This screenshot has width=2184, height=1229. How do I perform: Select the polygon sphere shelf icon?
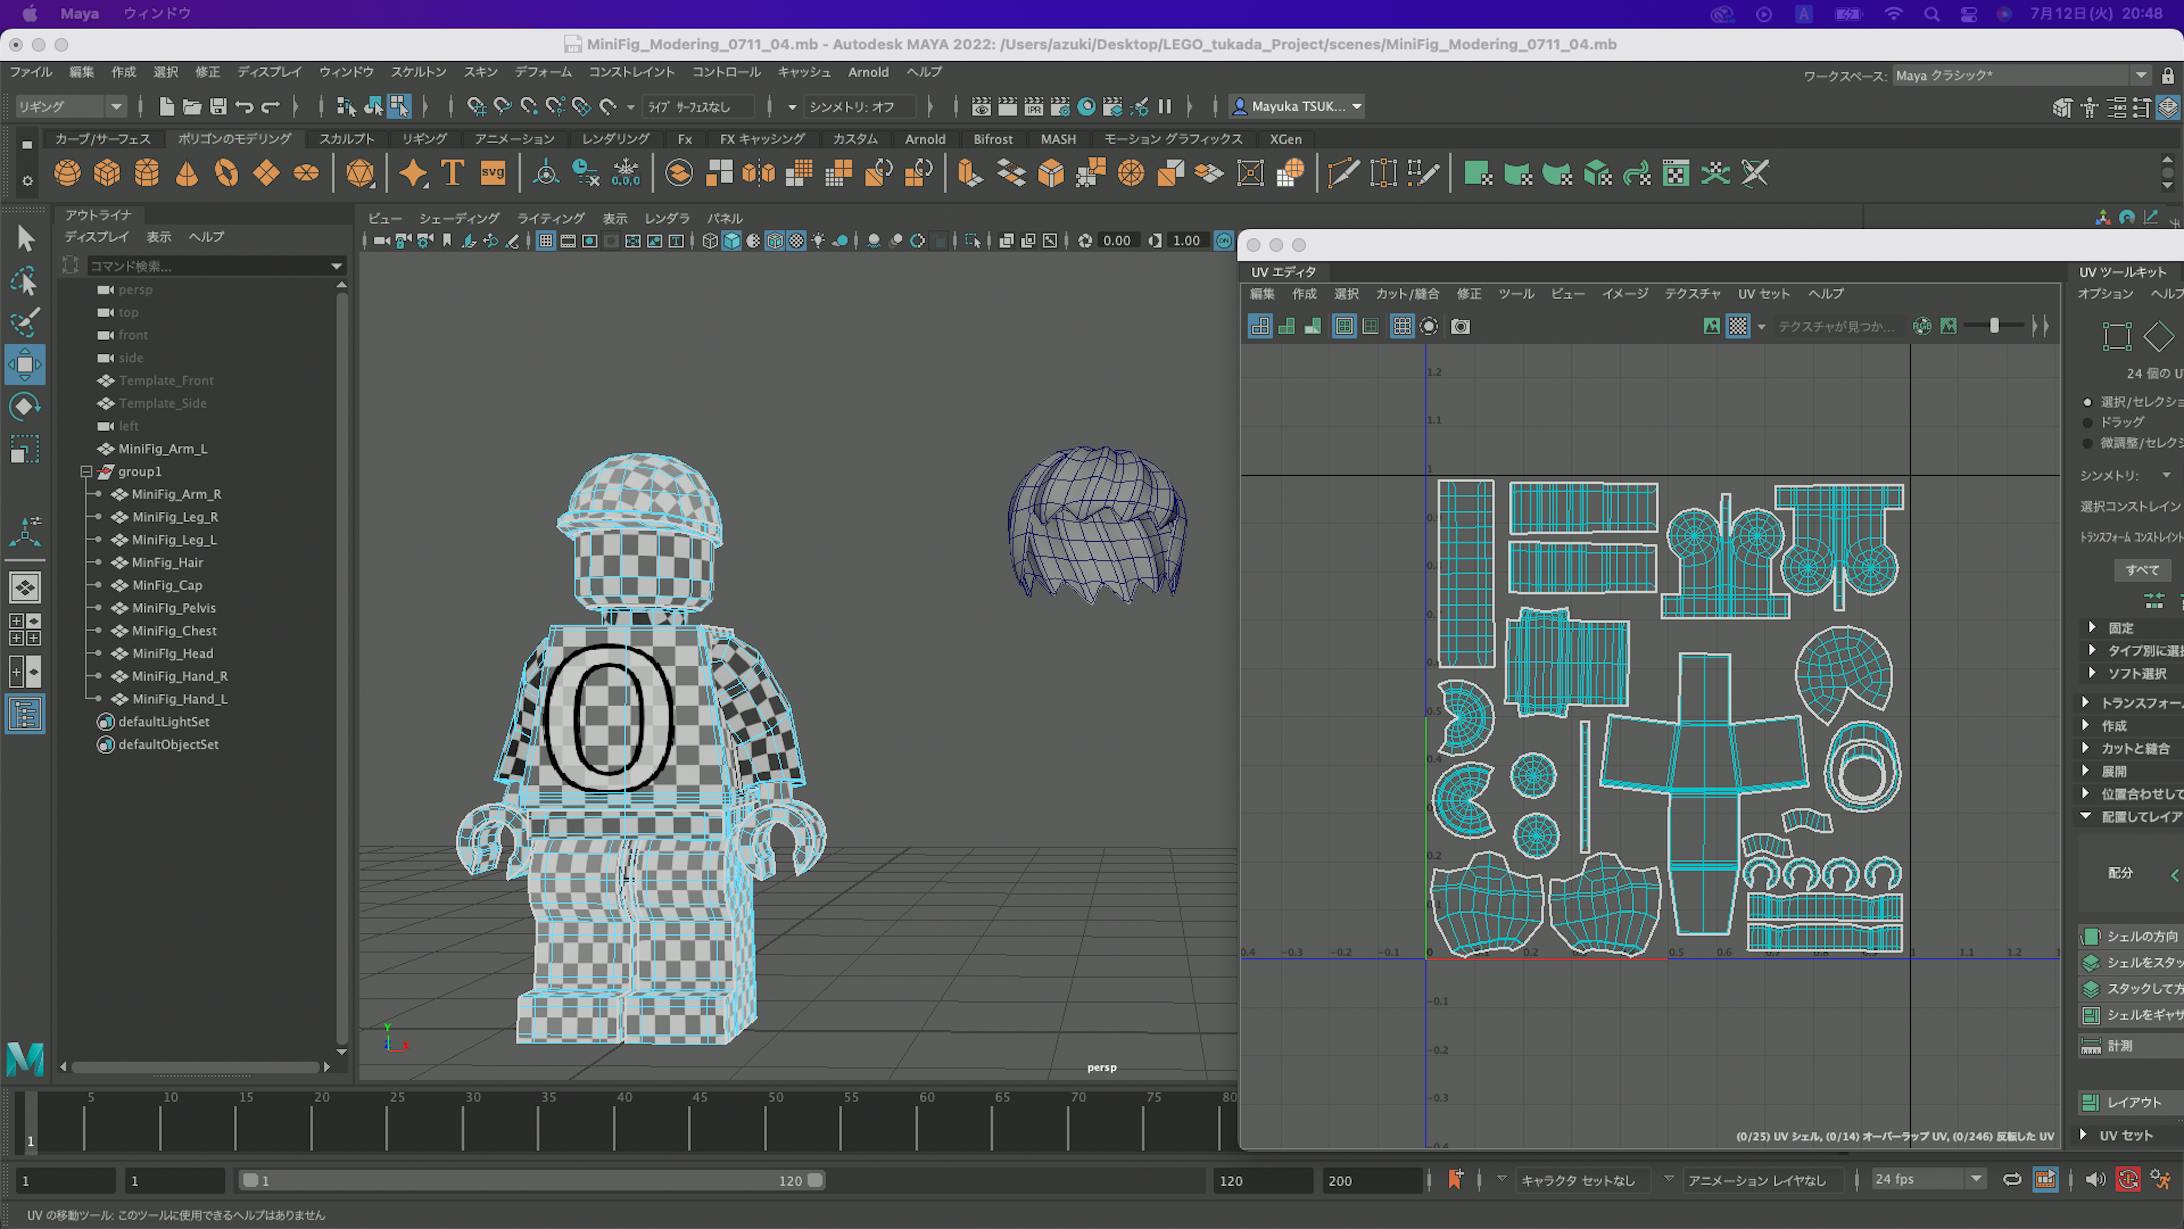[67, 173]
